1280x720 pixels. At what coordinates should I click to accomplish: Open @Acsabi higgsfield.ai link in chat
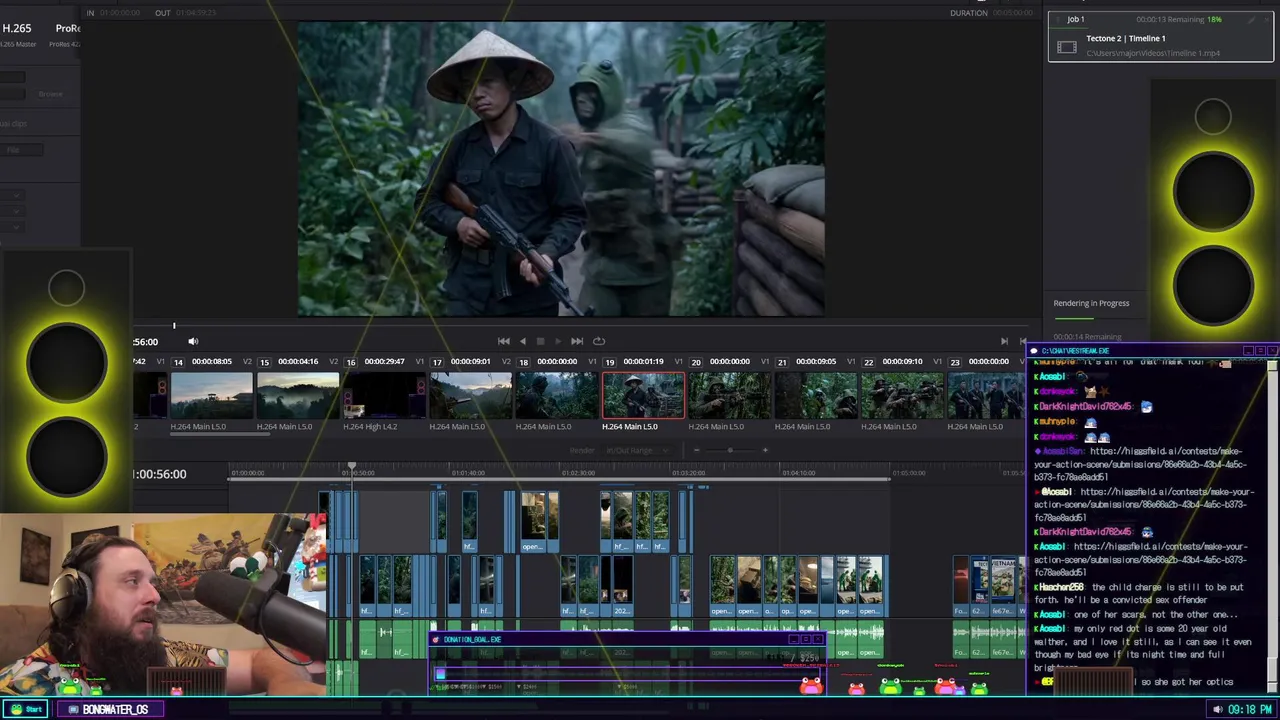point(1143,505)
